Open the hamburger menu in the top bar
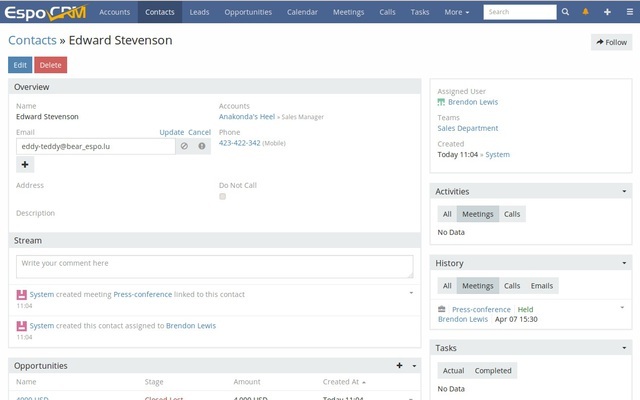 click(x=628, y=12)
